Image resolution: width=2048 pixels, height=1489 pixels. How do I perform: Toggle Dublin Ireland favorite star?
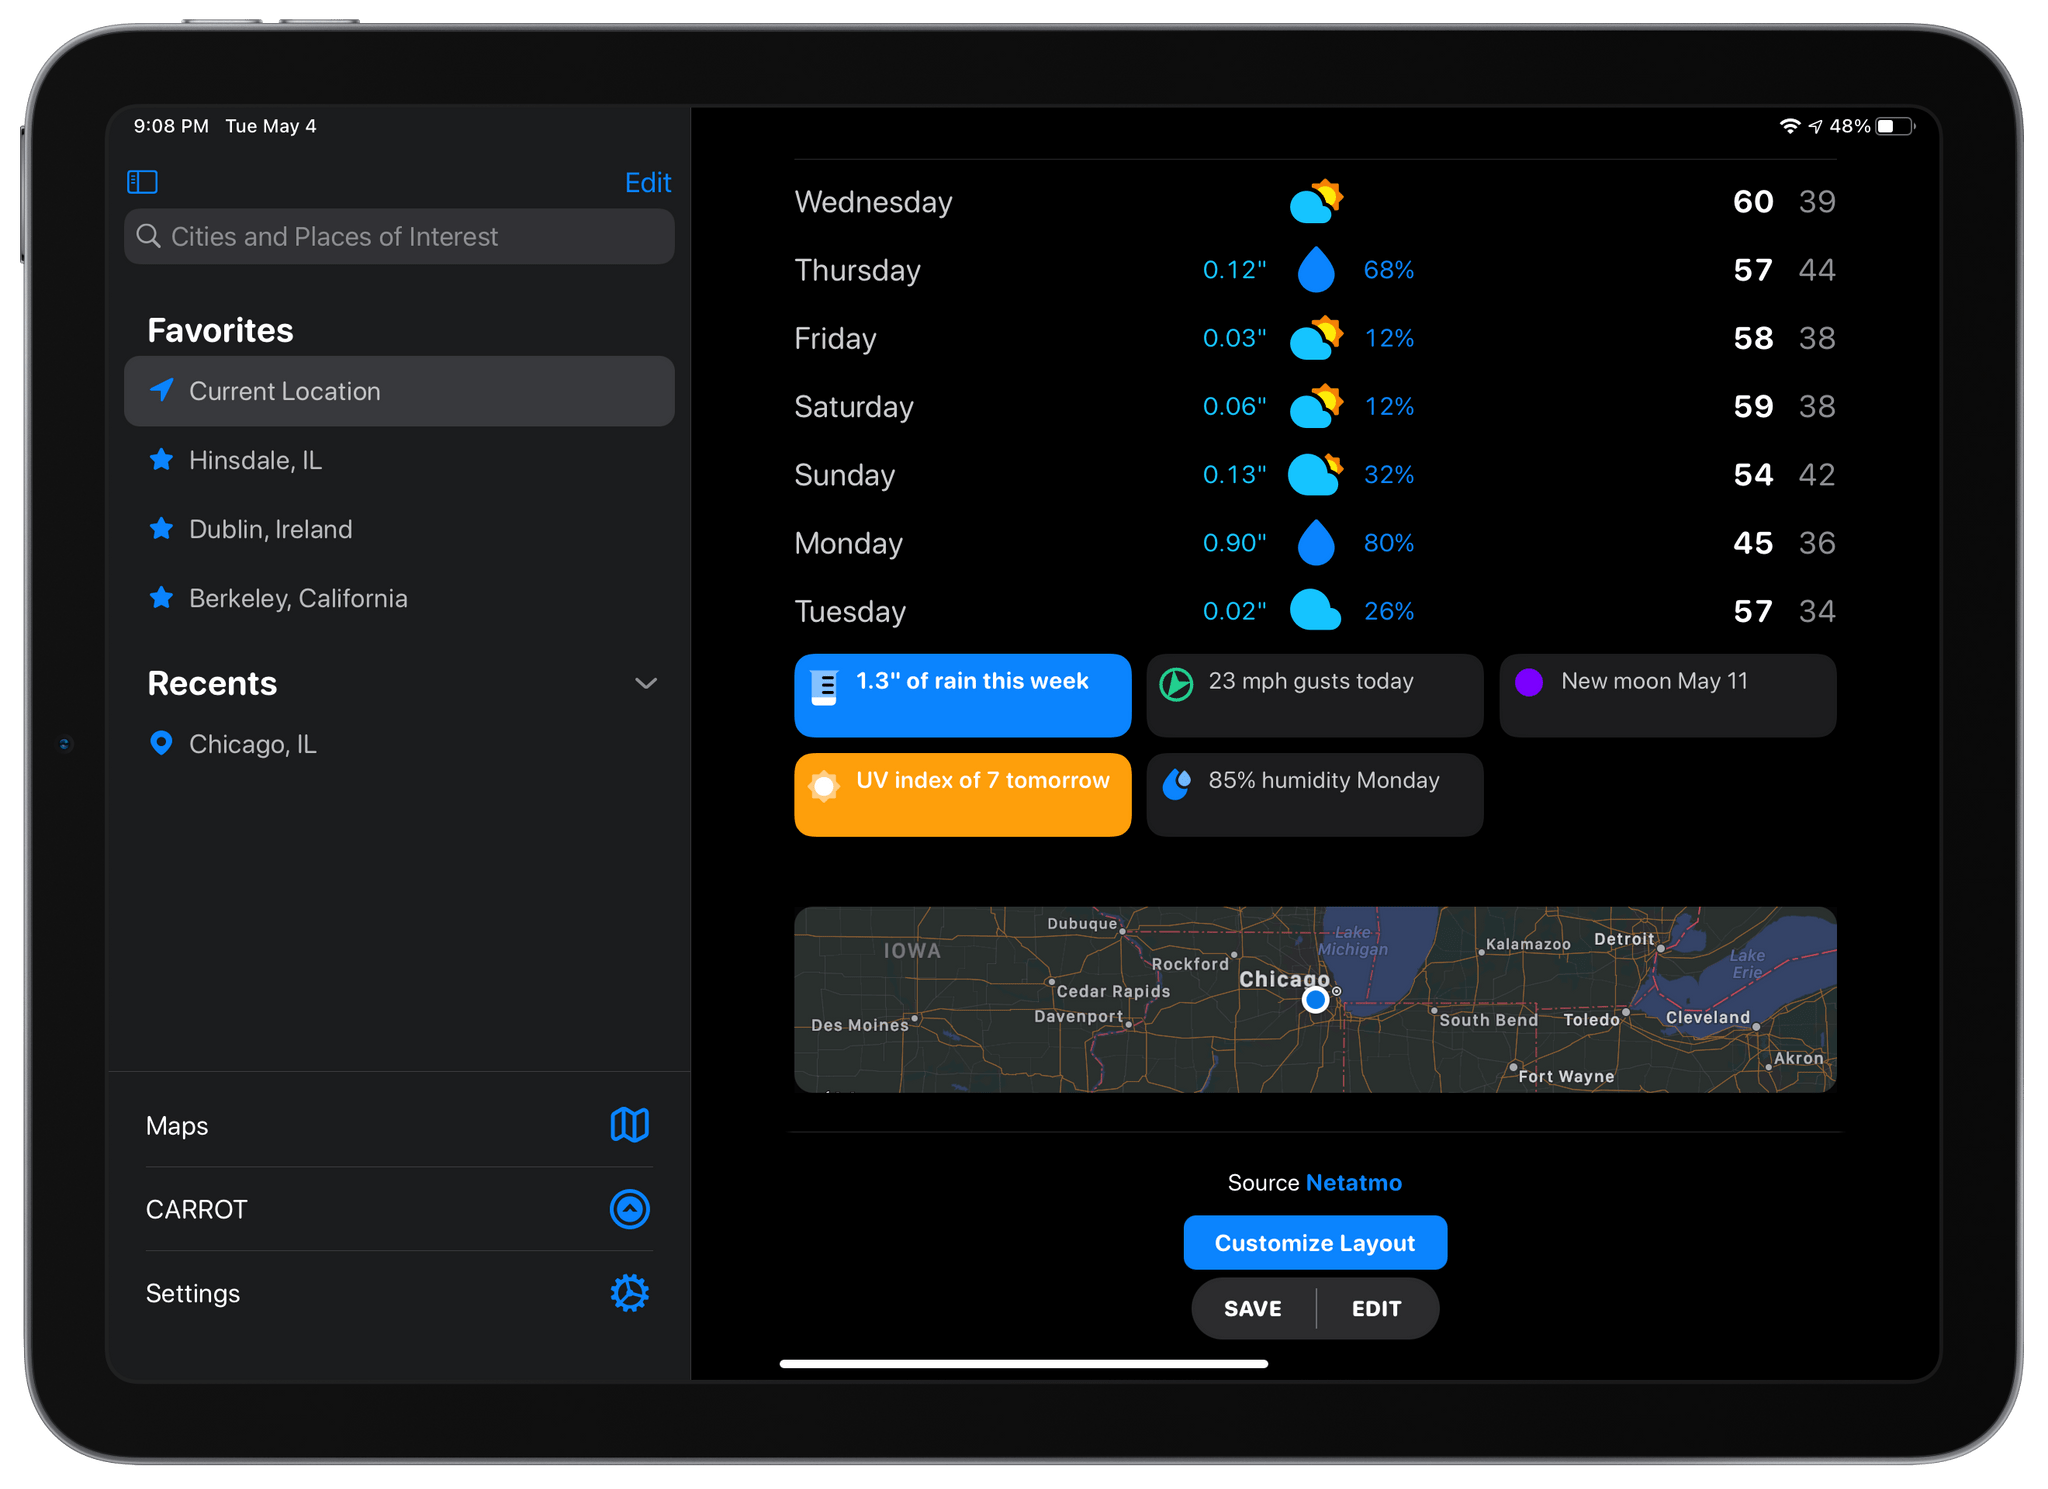pyautogui.click(x=157, y=528)
